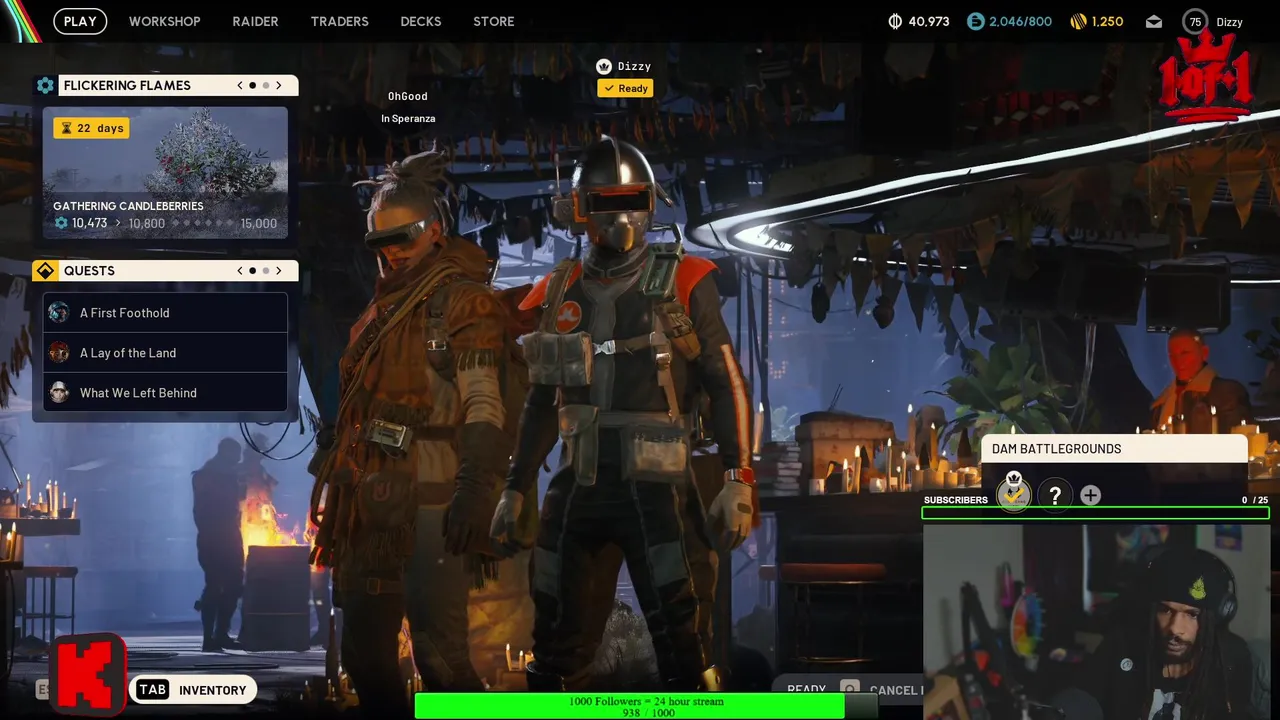
Task: Go to the TRADERS tab
Action: (x=339, y=21)
